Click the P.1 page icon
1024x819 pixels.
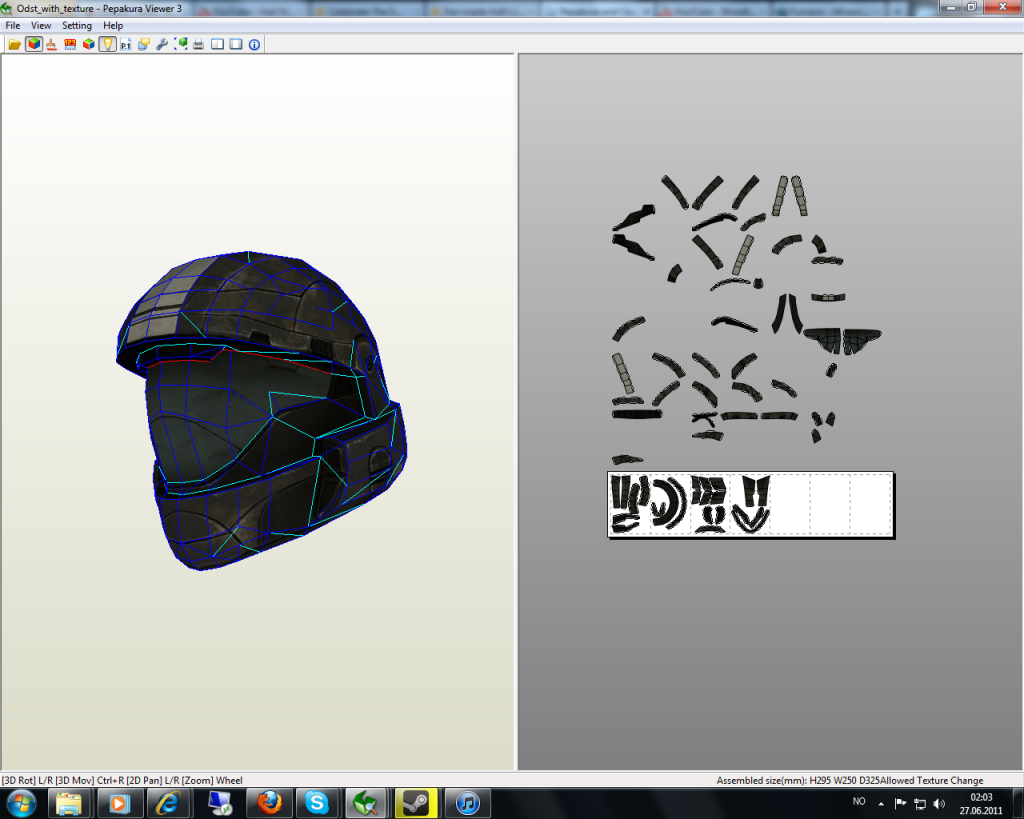click(x=125, y=44)
